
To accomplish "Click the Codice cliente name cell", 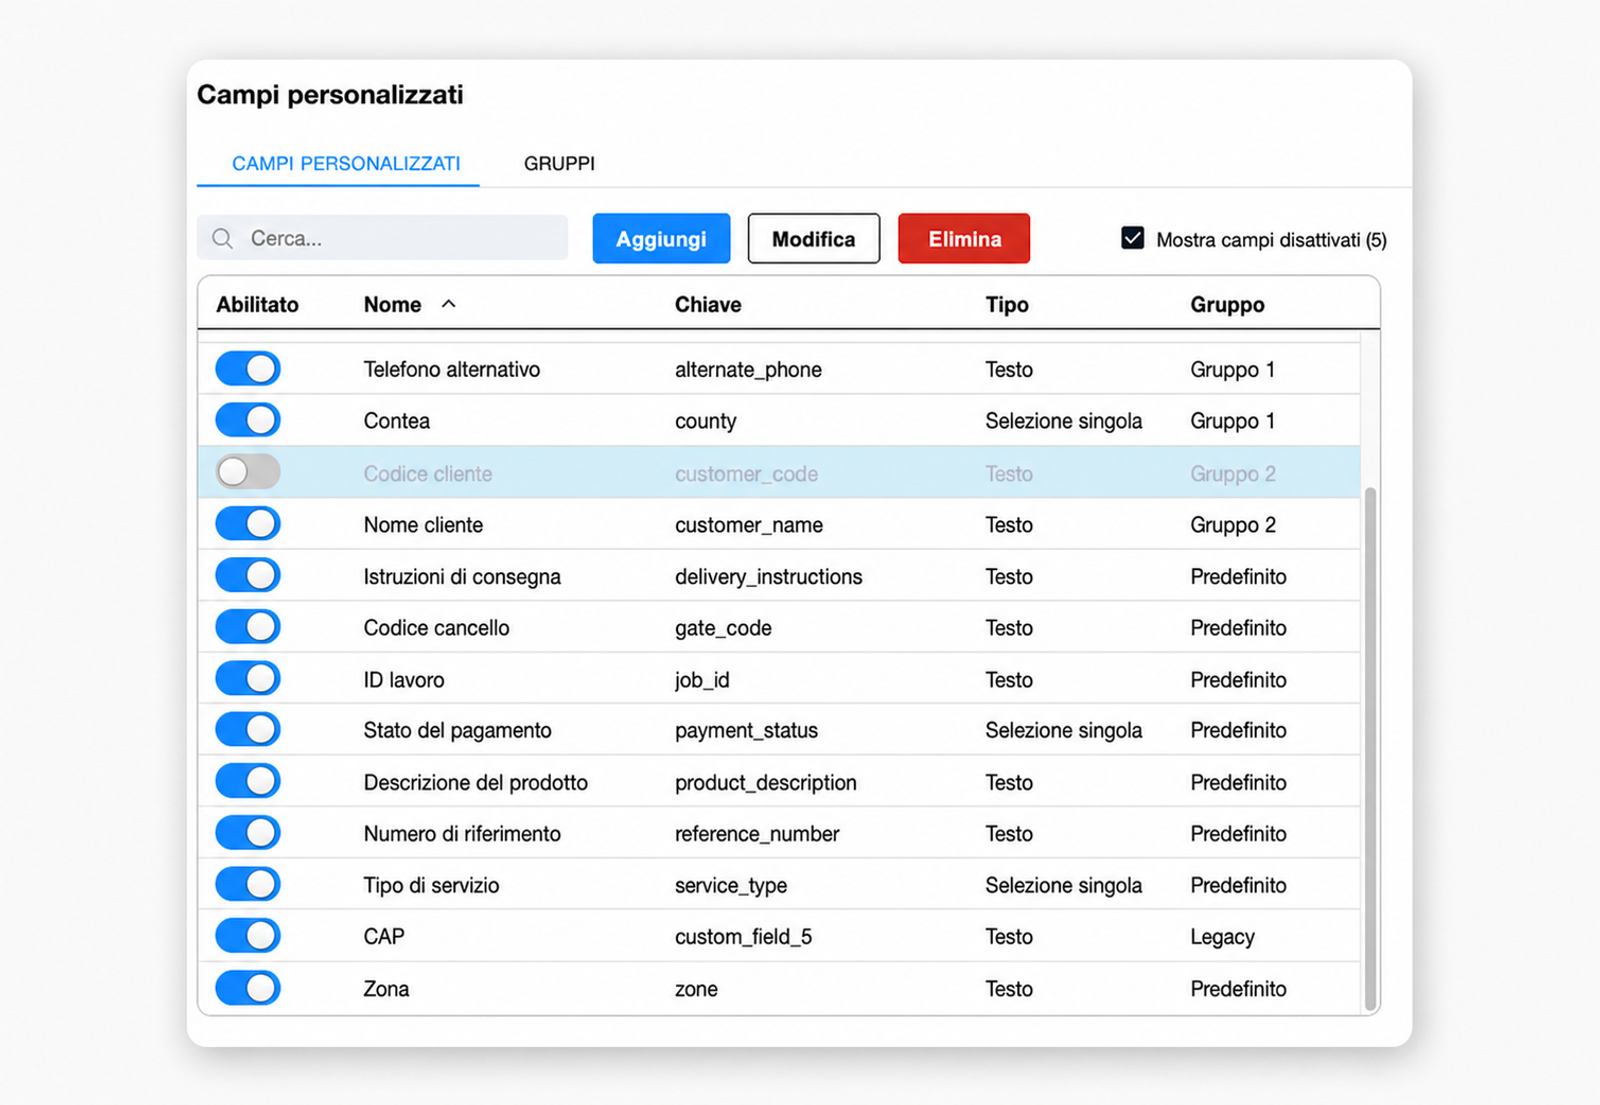I will 428,473.
